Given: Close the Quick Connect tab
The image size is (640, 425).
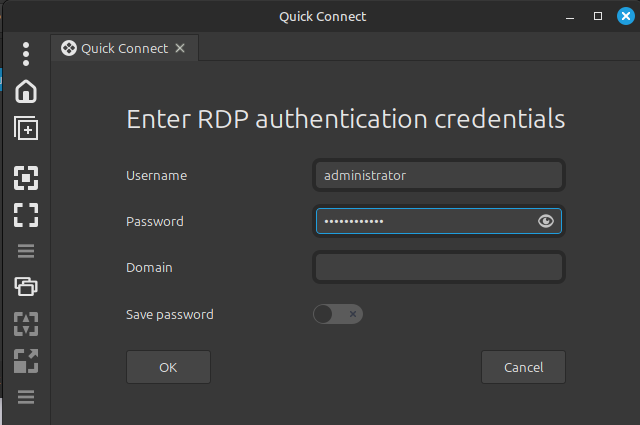Looking at the screenshot, I should (x=180, y=48).
